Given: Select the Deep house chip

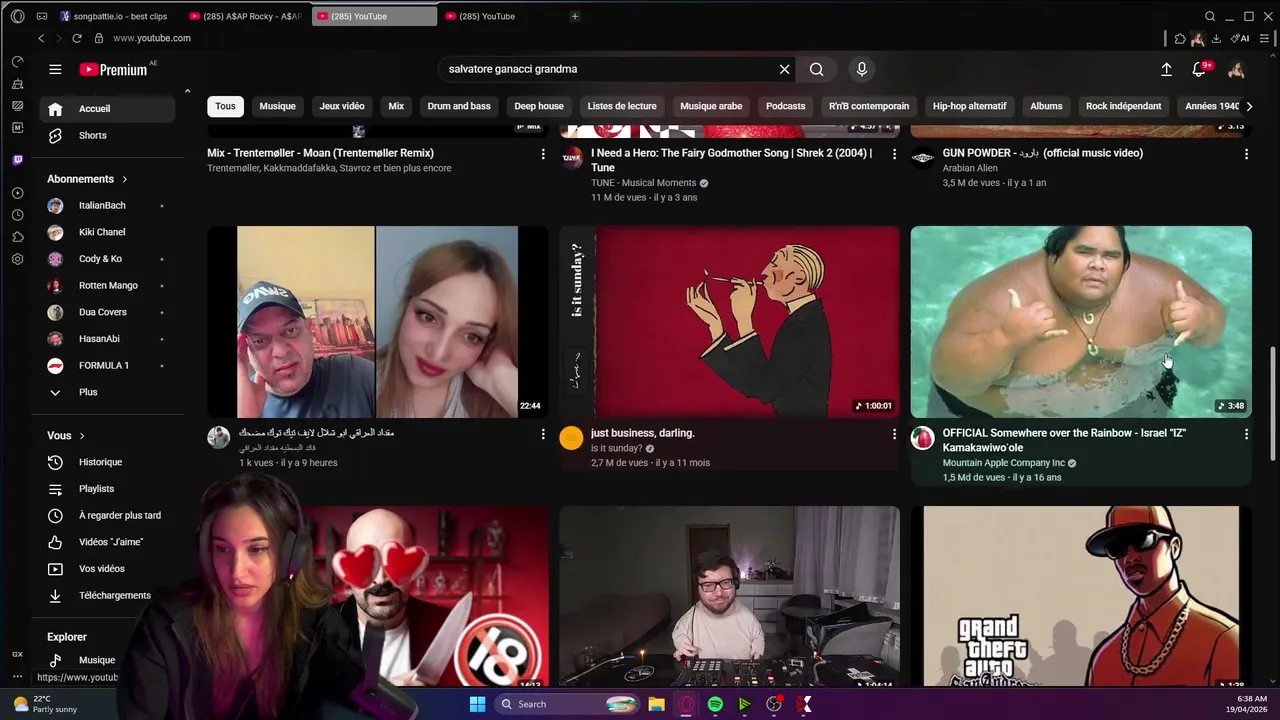Looking at the screenshot, I should pyautogui.click(x=539, y=106).
